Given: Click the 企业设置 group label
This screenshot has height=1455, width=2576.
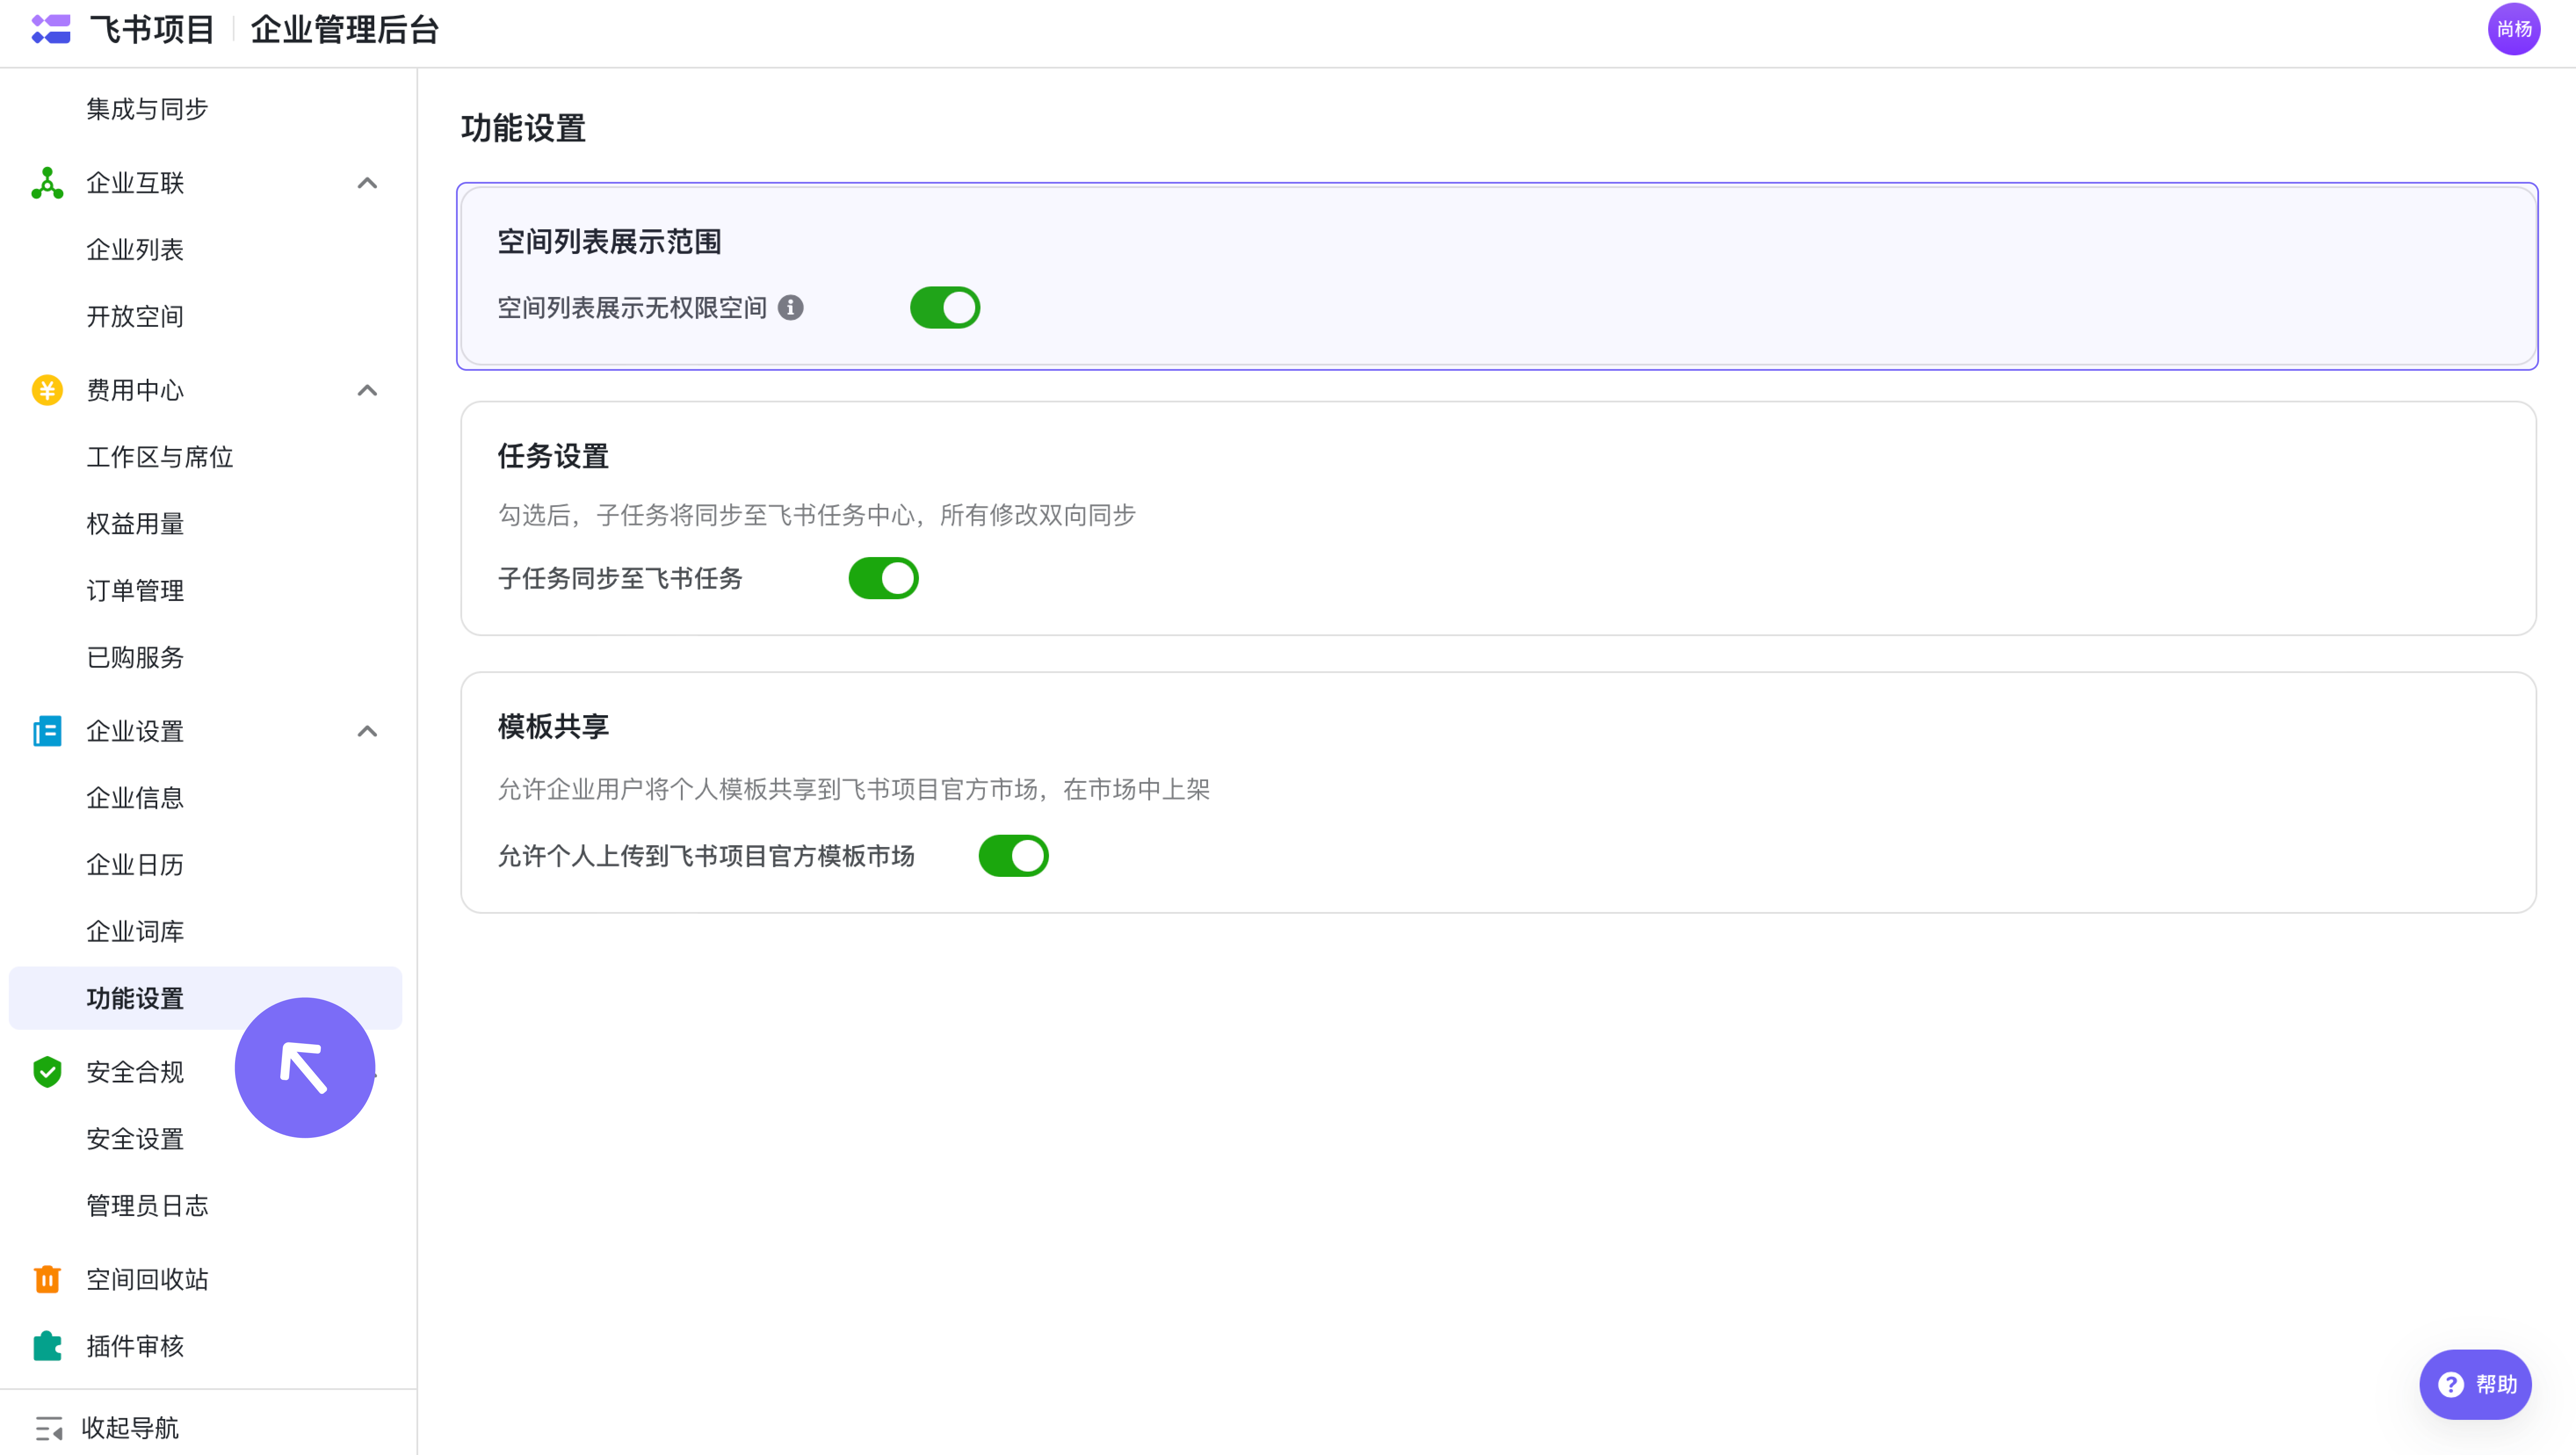Looking at the screenshot, I should point(135,731).
